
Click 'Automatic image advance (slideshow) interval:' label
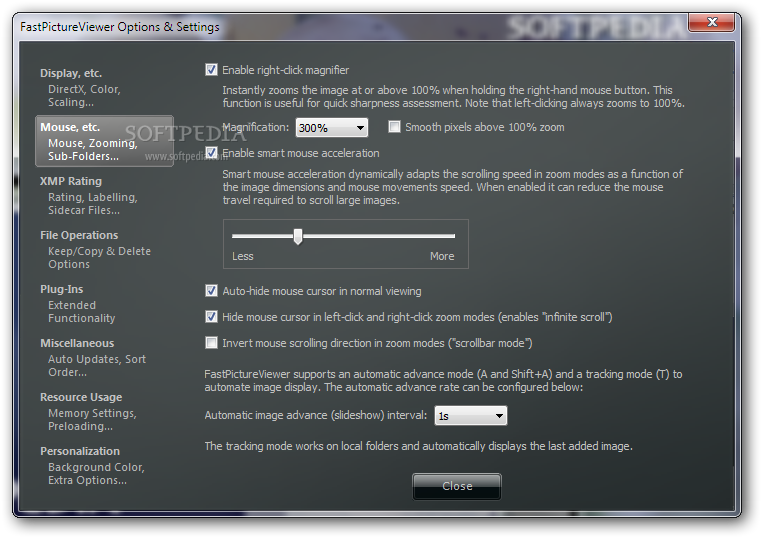pyautogui.click(x=316, y=415)
